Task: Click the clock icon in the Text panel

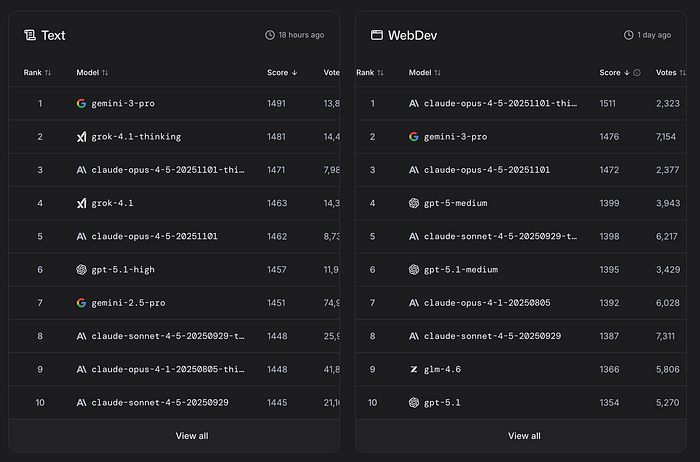Action: click(270, 35)
